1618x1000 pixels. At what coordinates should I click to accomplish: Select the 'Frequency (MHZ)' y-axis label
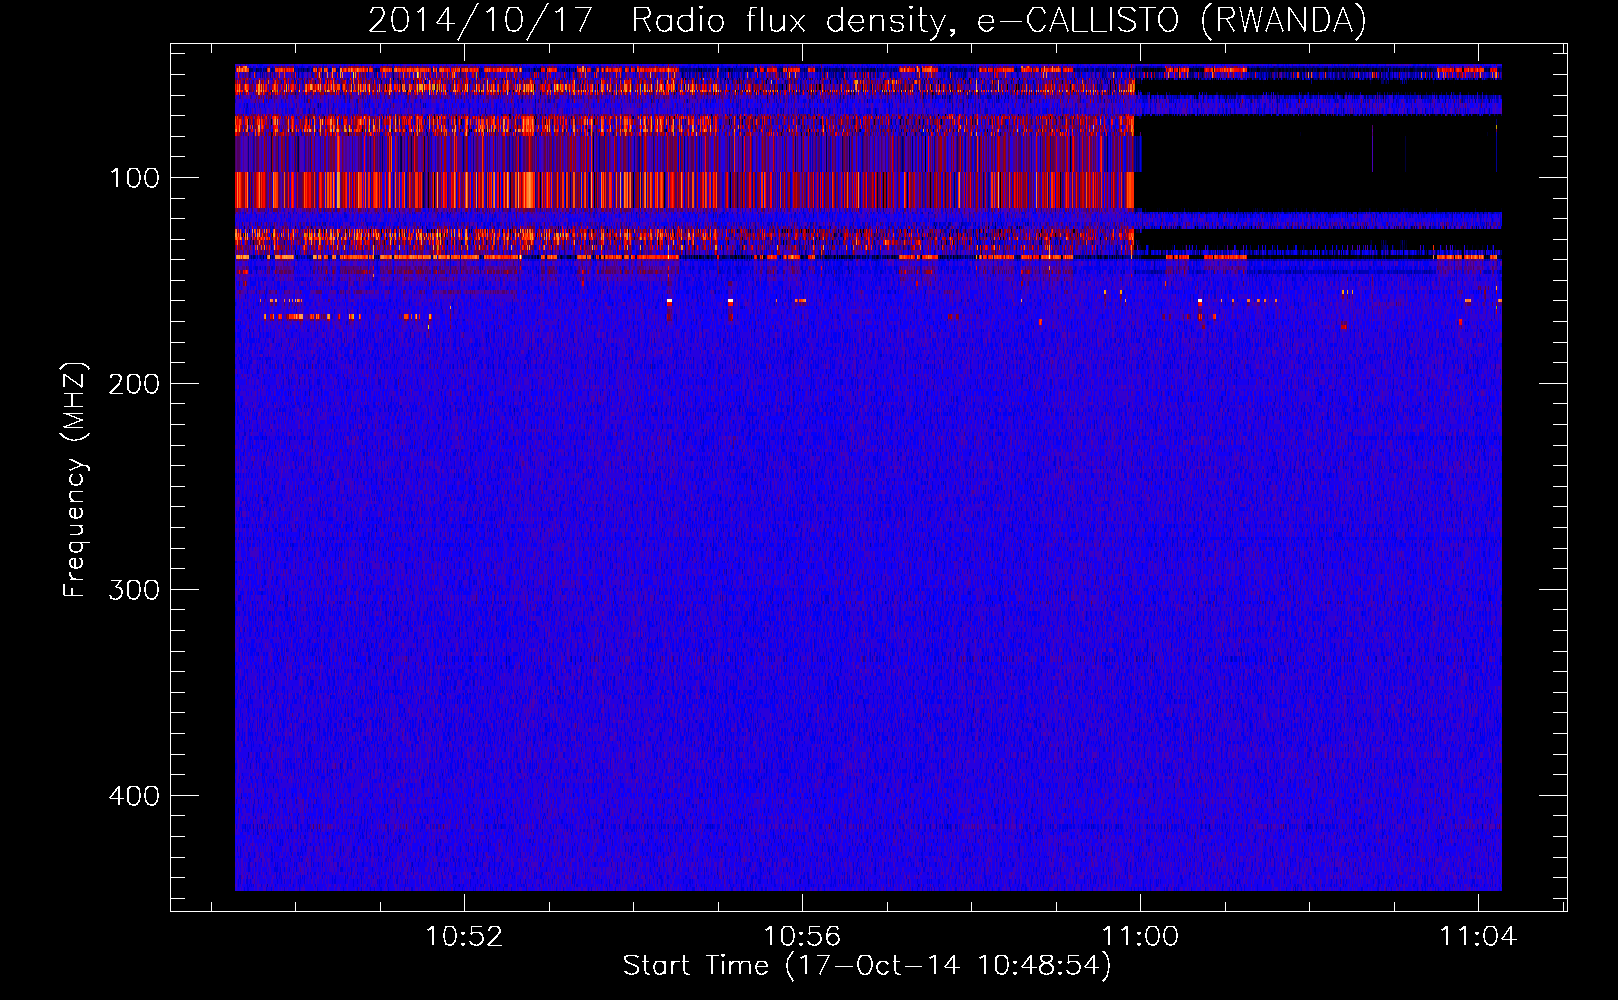pos(75,480)
